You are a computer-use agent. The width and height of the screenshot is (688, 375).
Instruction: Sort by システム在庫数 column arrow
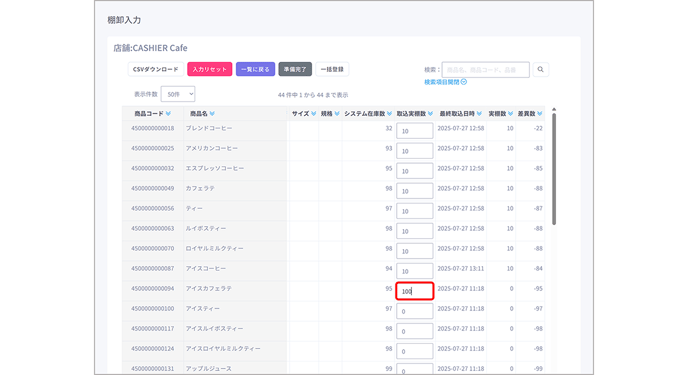(x=389, y=114)
